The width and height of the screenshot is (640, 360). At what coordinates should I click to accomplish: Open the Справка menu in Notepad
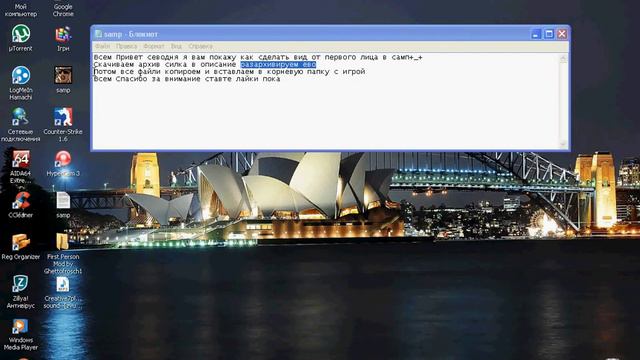click(x=200, y=46)
